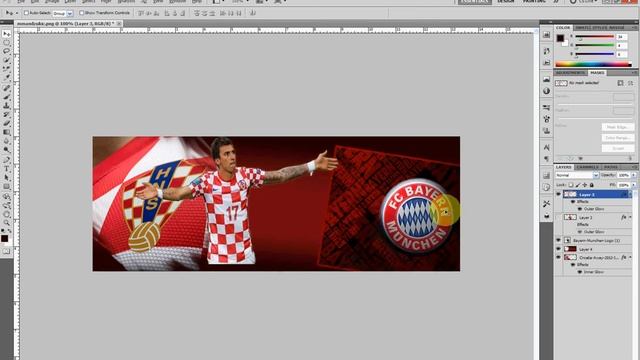Select the Hand tool
This screenshot has height=360, width=640.
point(6,214)
